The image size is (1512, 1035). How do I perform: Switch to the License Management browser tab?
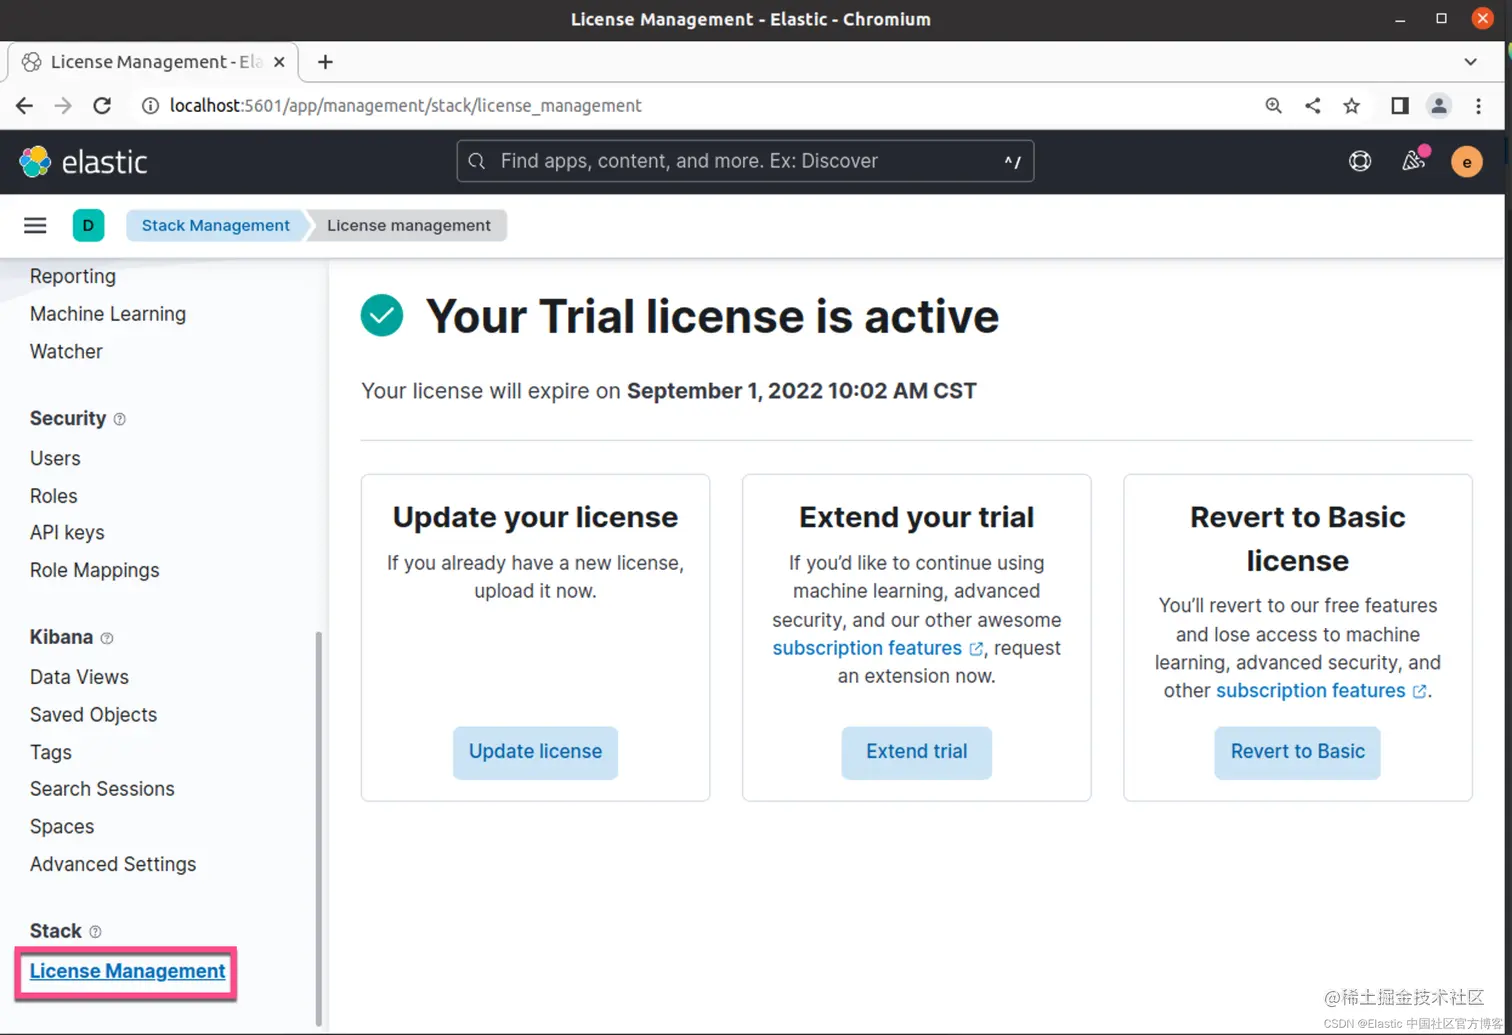tap(150, 62)
